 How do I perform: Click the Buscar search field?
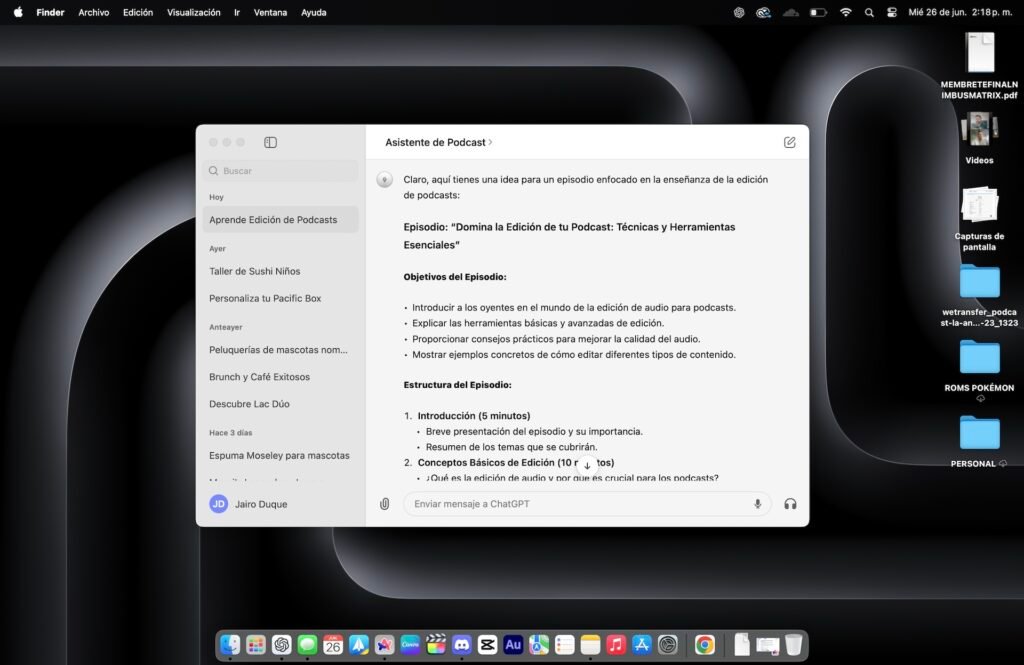click(281, 171)
